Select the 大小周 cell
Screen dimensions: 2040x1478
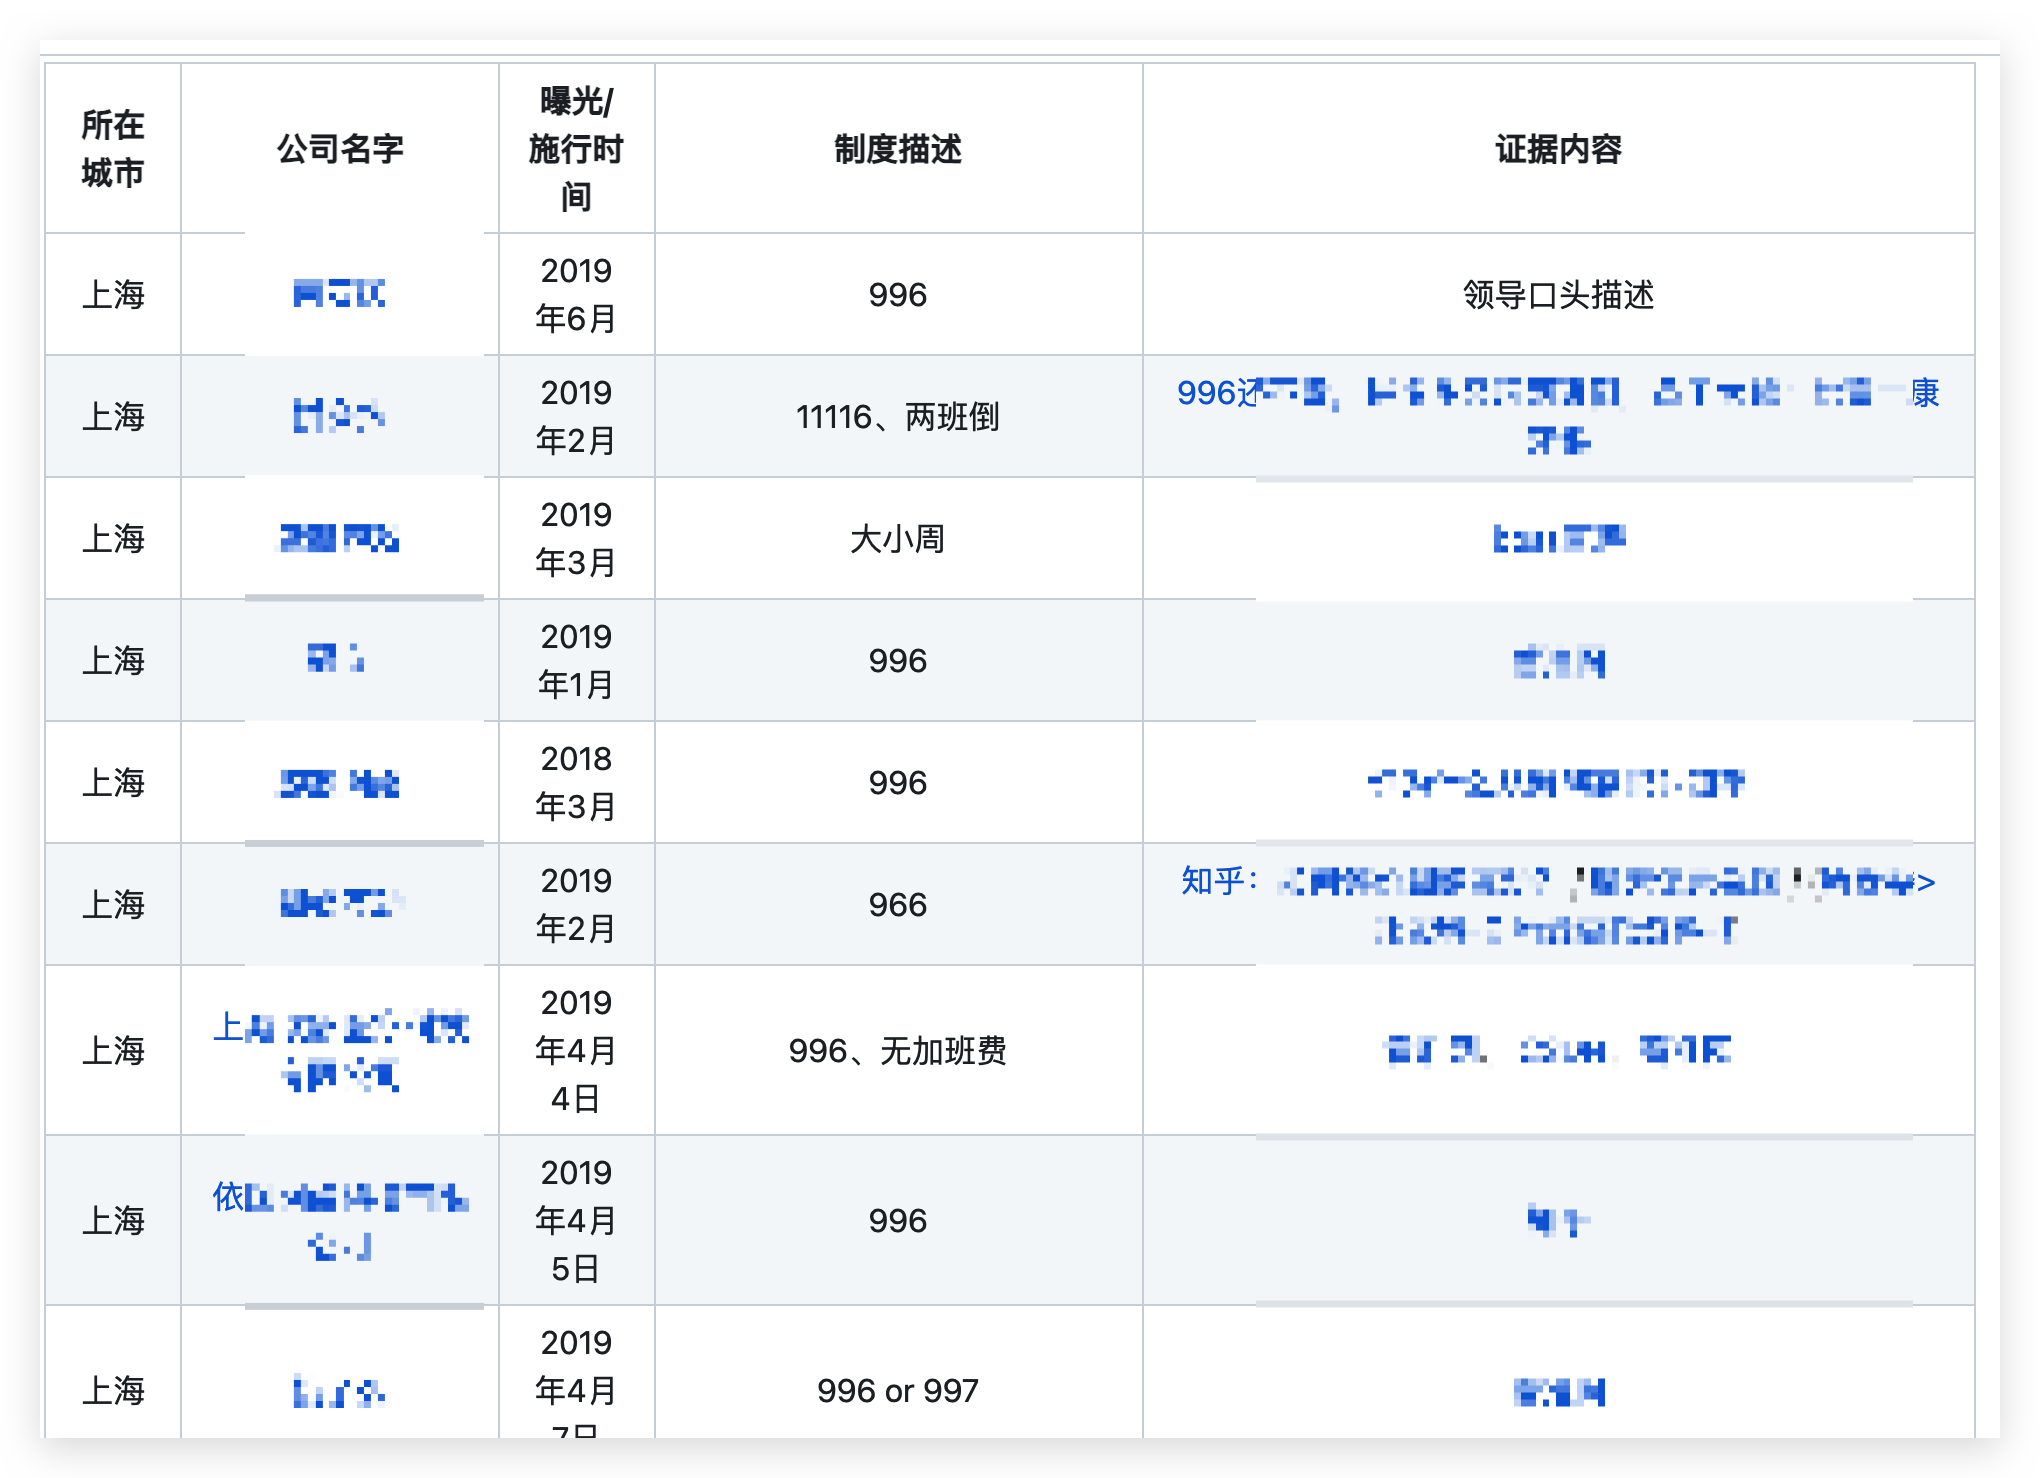point(898,538)
